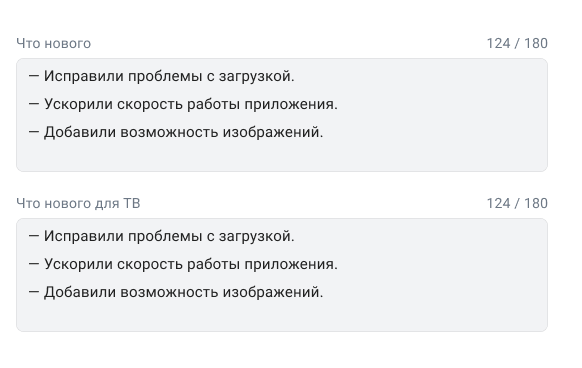Screen dimensions: 582x368
Task: Click the word "Ускорили" in the ТВ field
Action: [78, 264]
